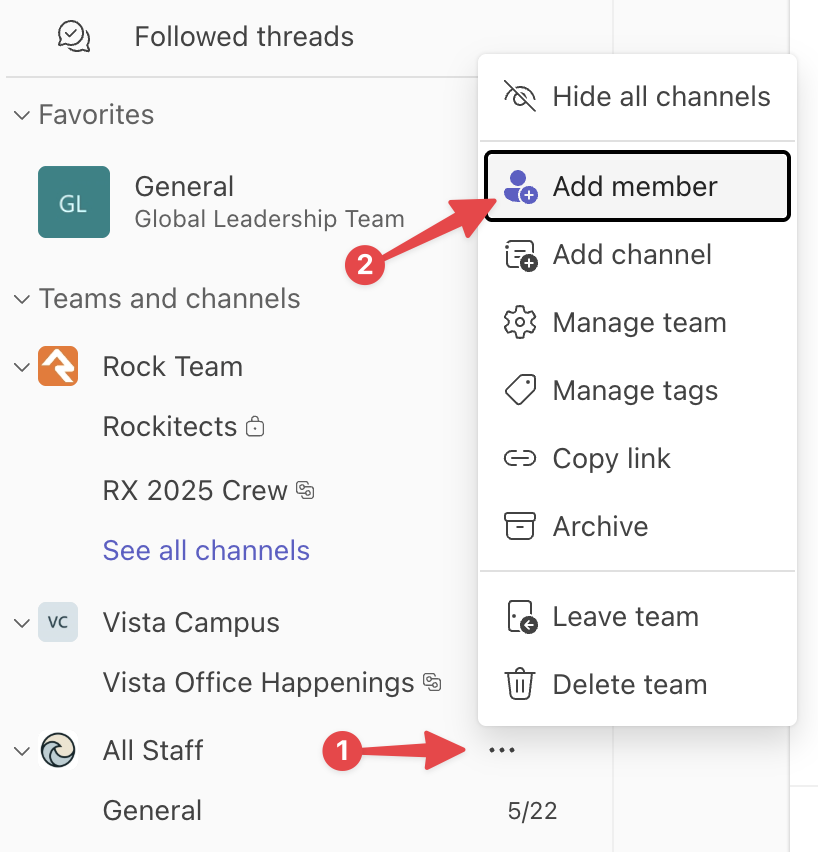
Task: Collapse the Rock Team channel list
Action: 22,367
